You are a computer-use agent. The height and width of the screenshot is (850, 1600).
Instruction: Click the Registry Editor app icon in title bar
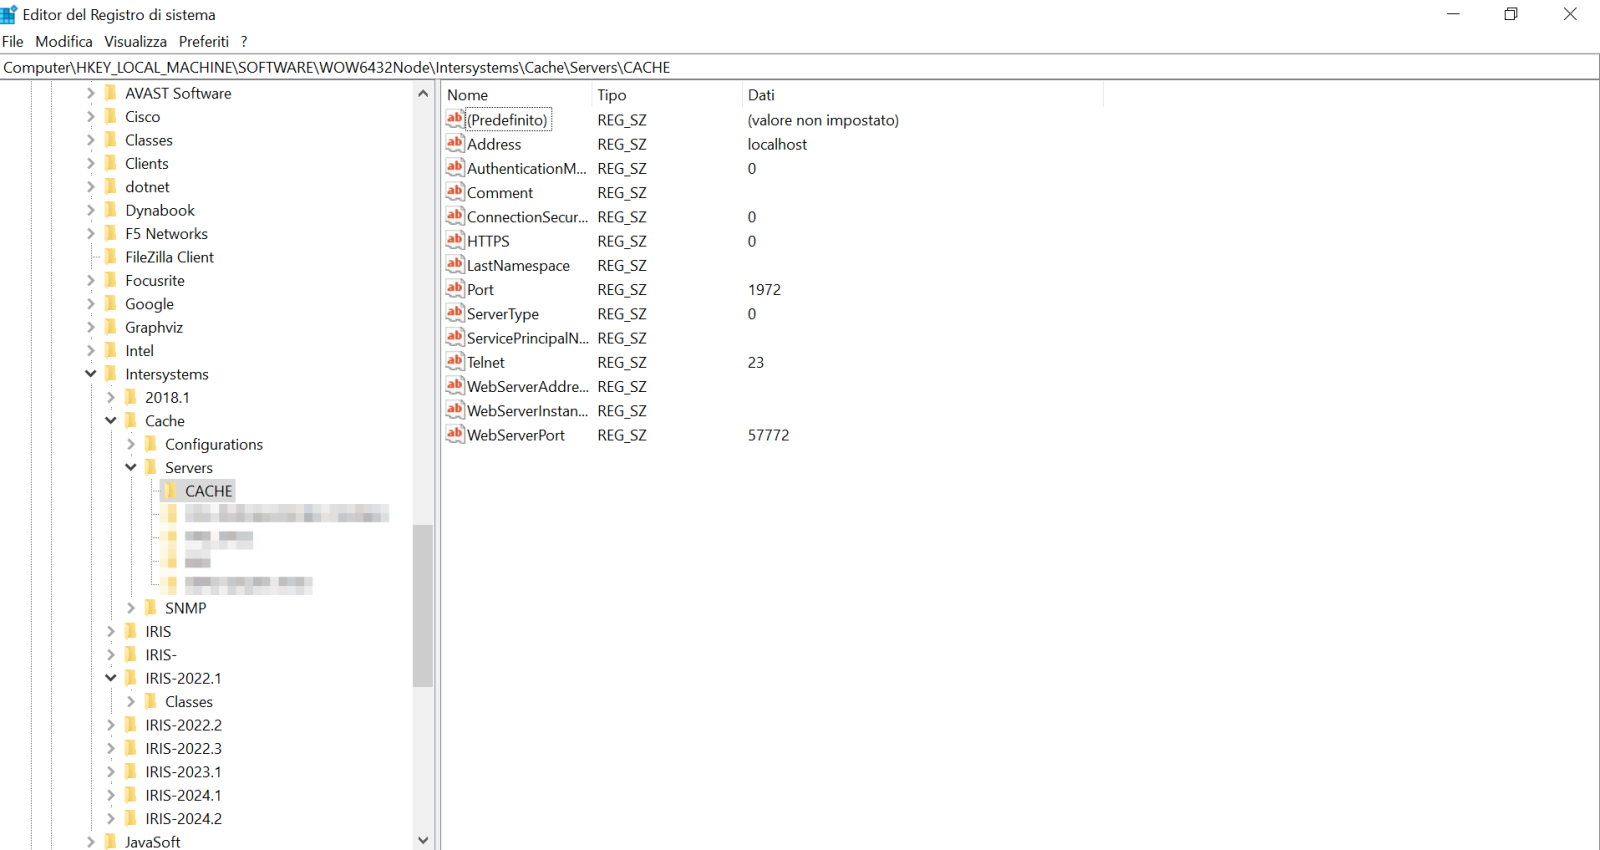click(x=9, y=14)
